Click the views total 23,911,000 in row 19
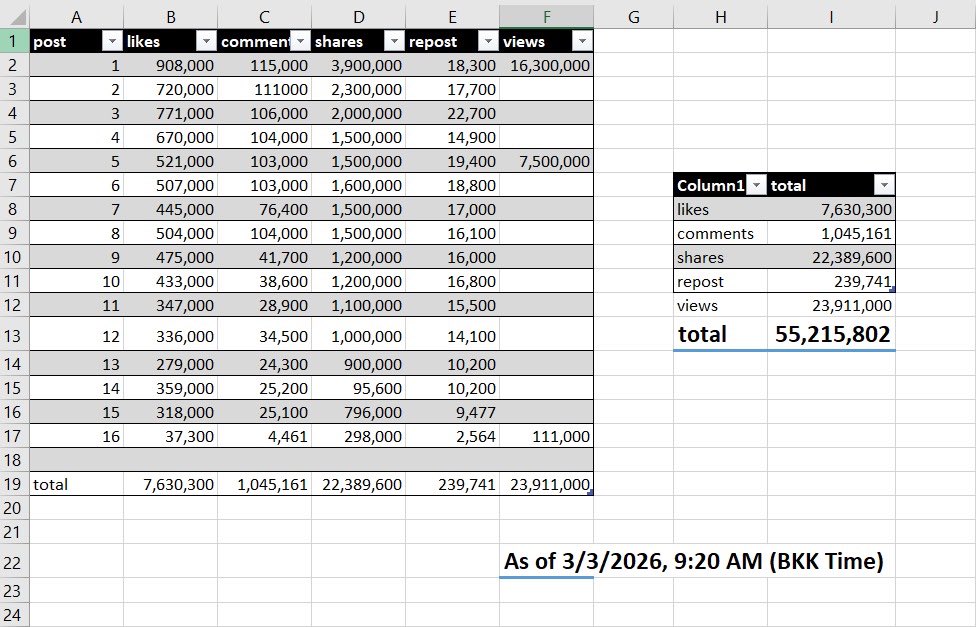The image size is (976, 627). pos(547,484)
